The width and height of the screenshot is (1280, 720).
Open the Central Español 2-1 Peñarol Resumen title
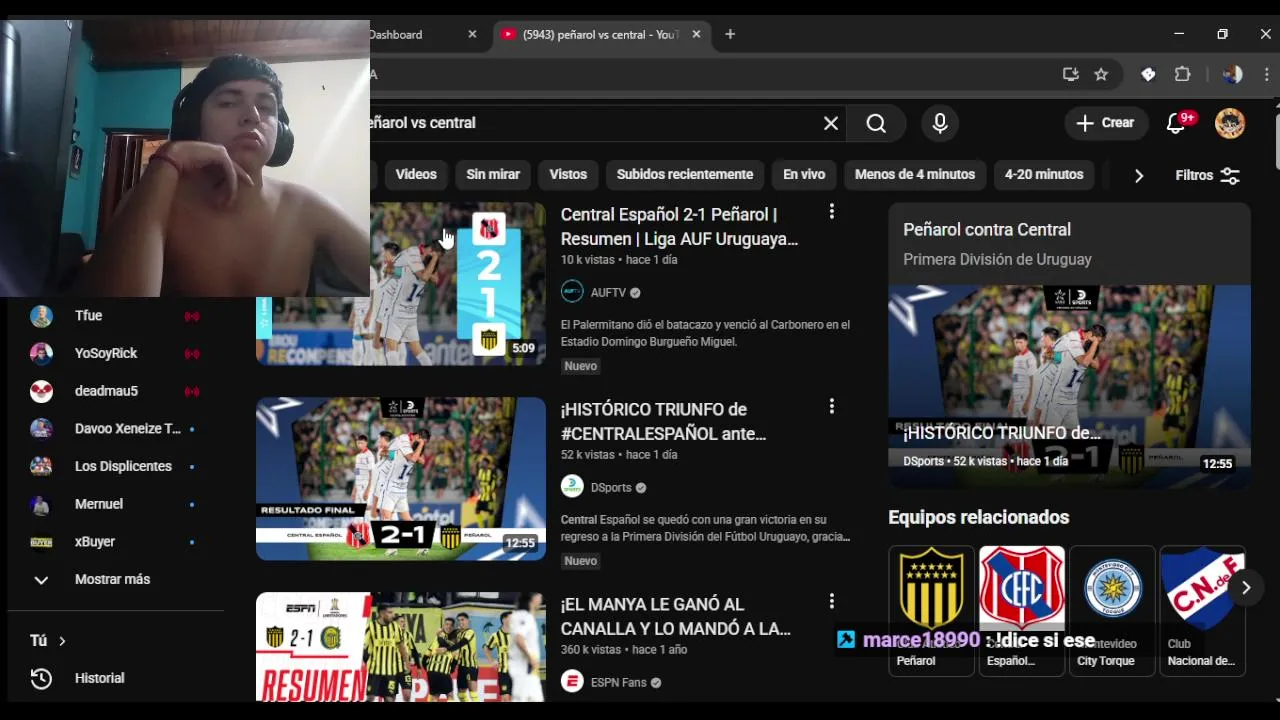tap(680, 227)
